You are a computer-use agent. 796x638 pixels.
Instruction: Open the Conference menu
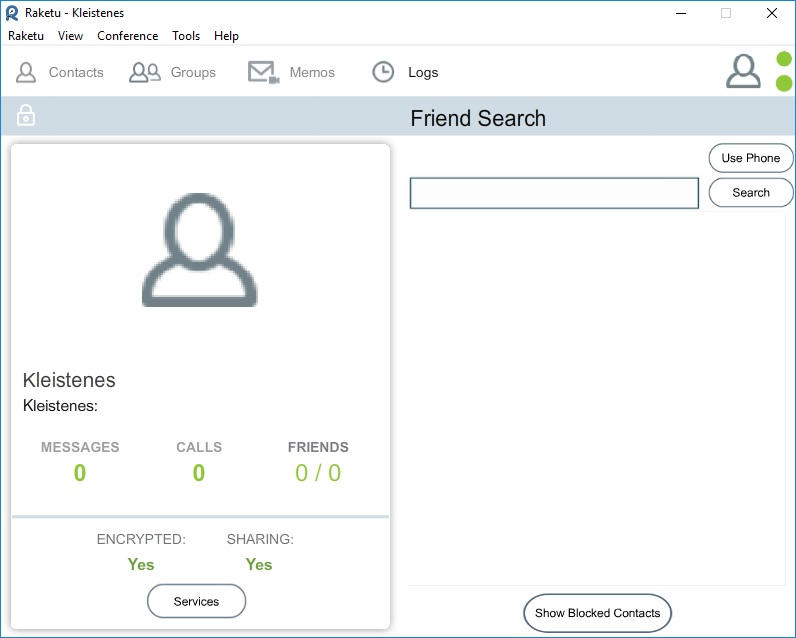click(127, 36)
